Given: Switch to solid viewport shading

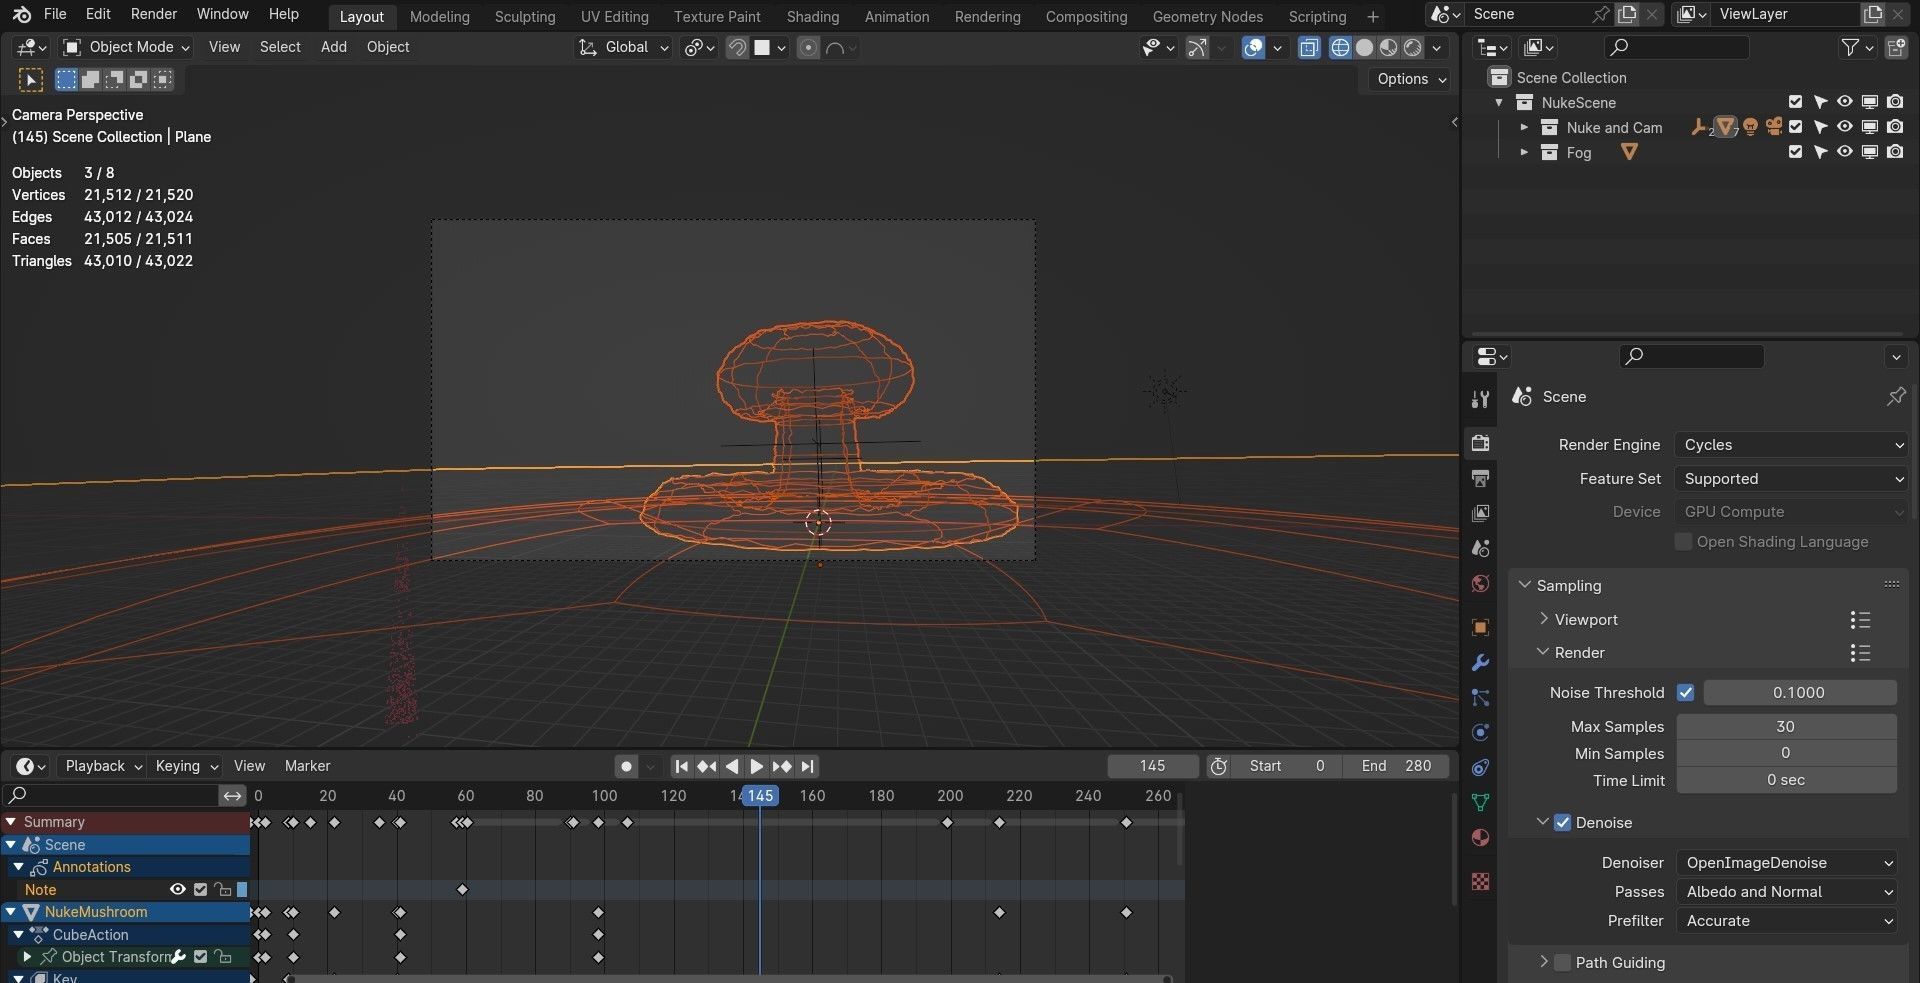Looking at the screenshot, I should [1364, 47].
